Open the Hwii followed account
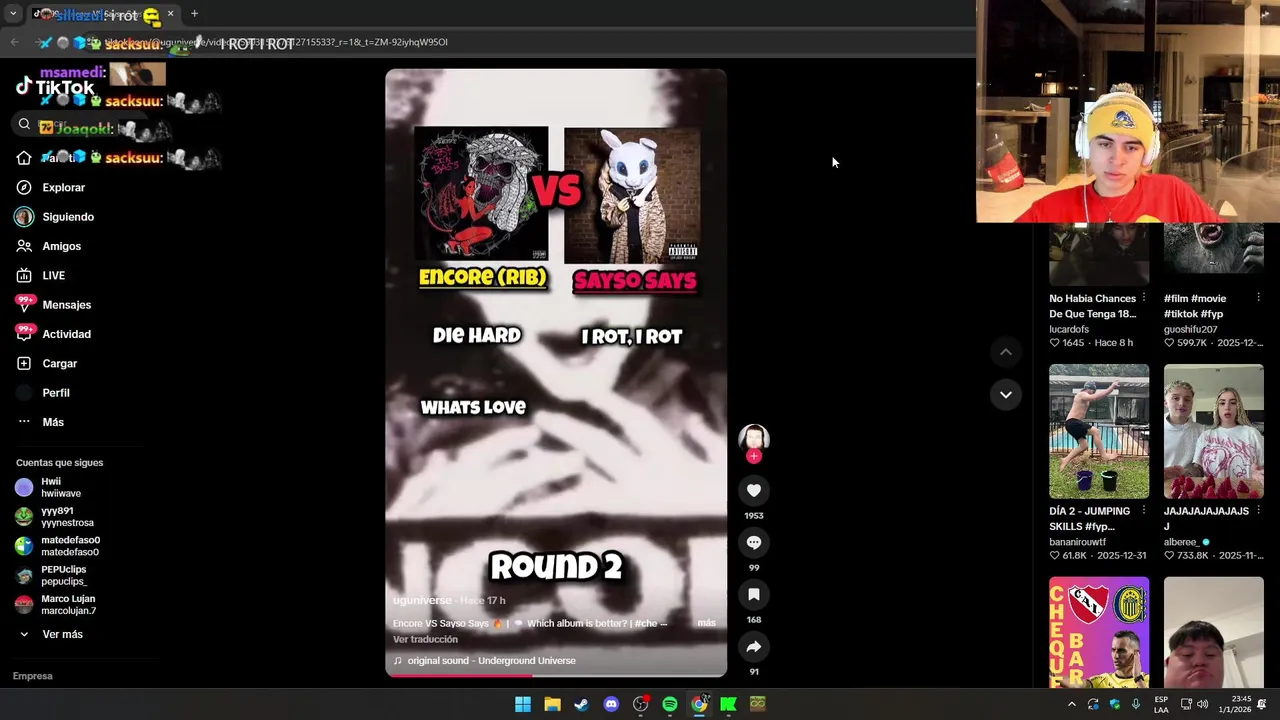 (x=60, y=487)
